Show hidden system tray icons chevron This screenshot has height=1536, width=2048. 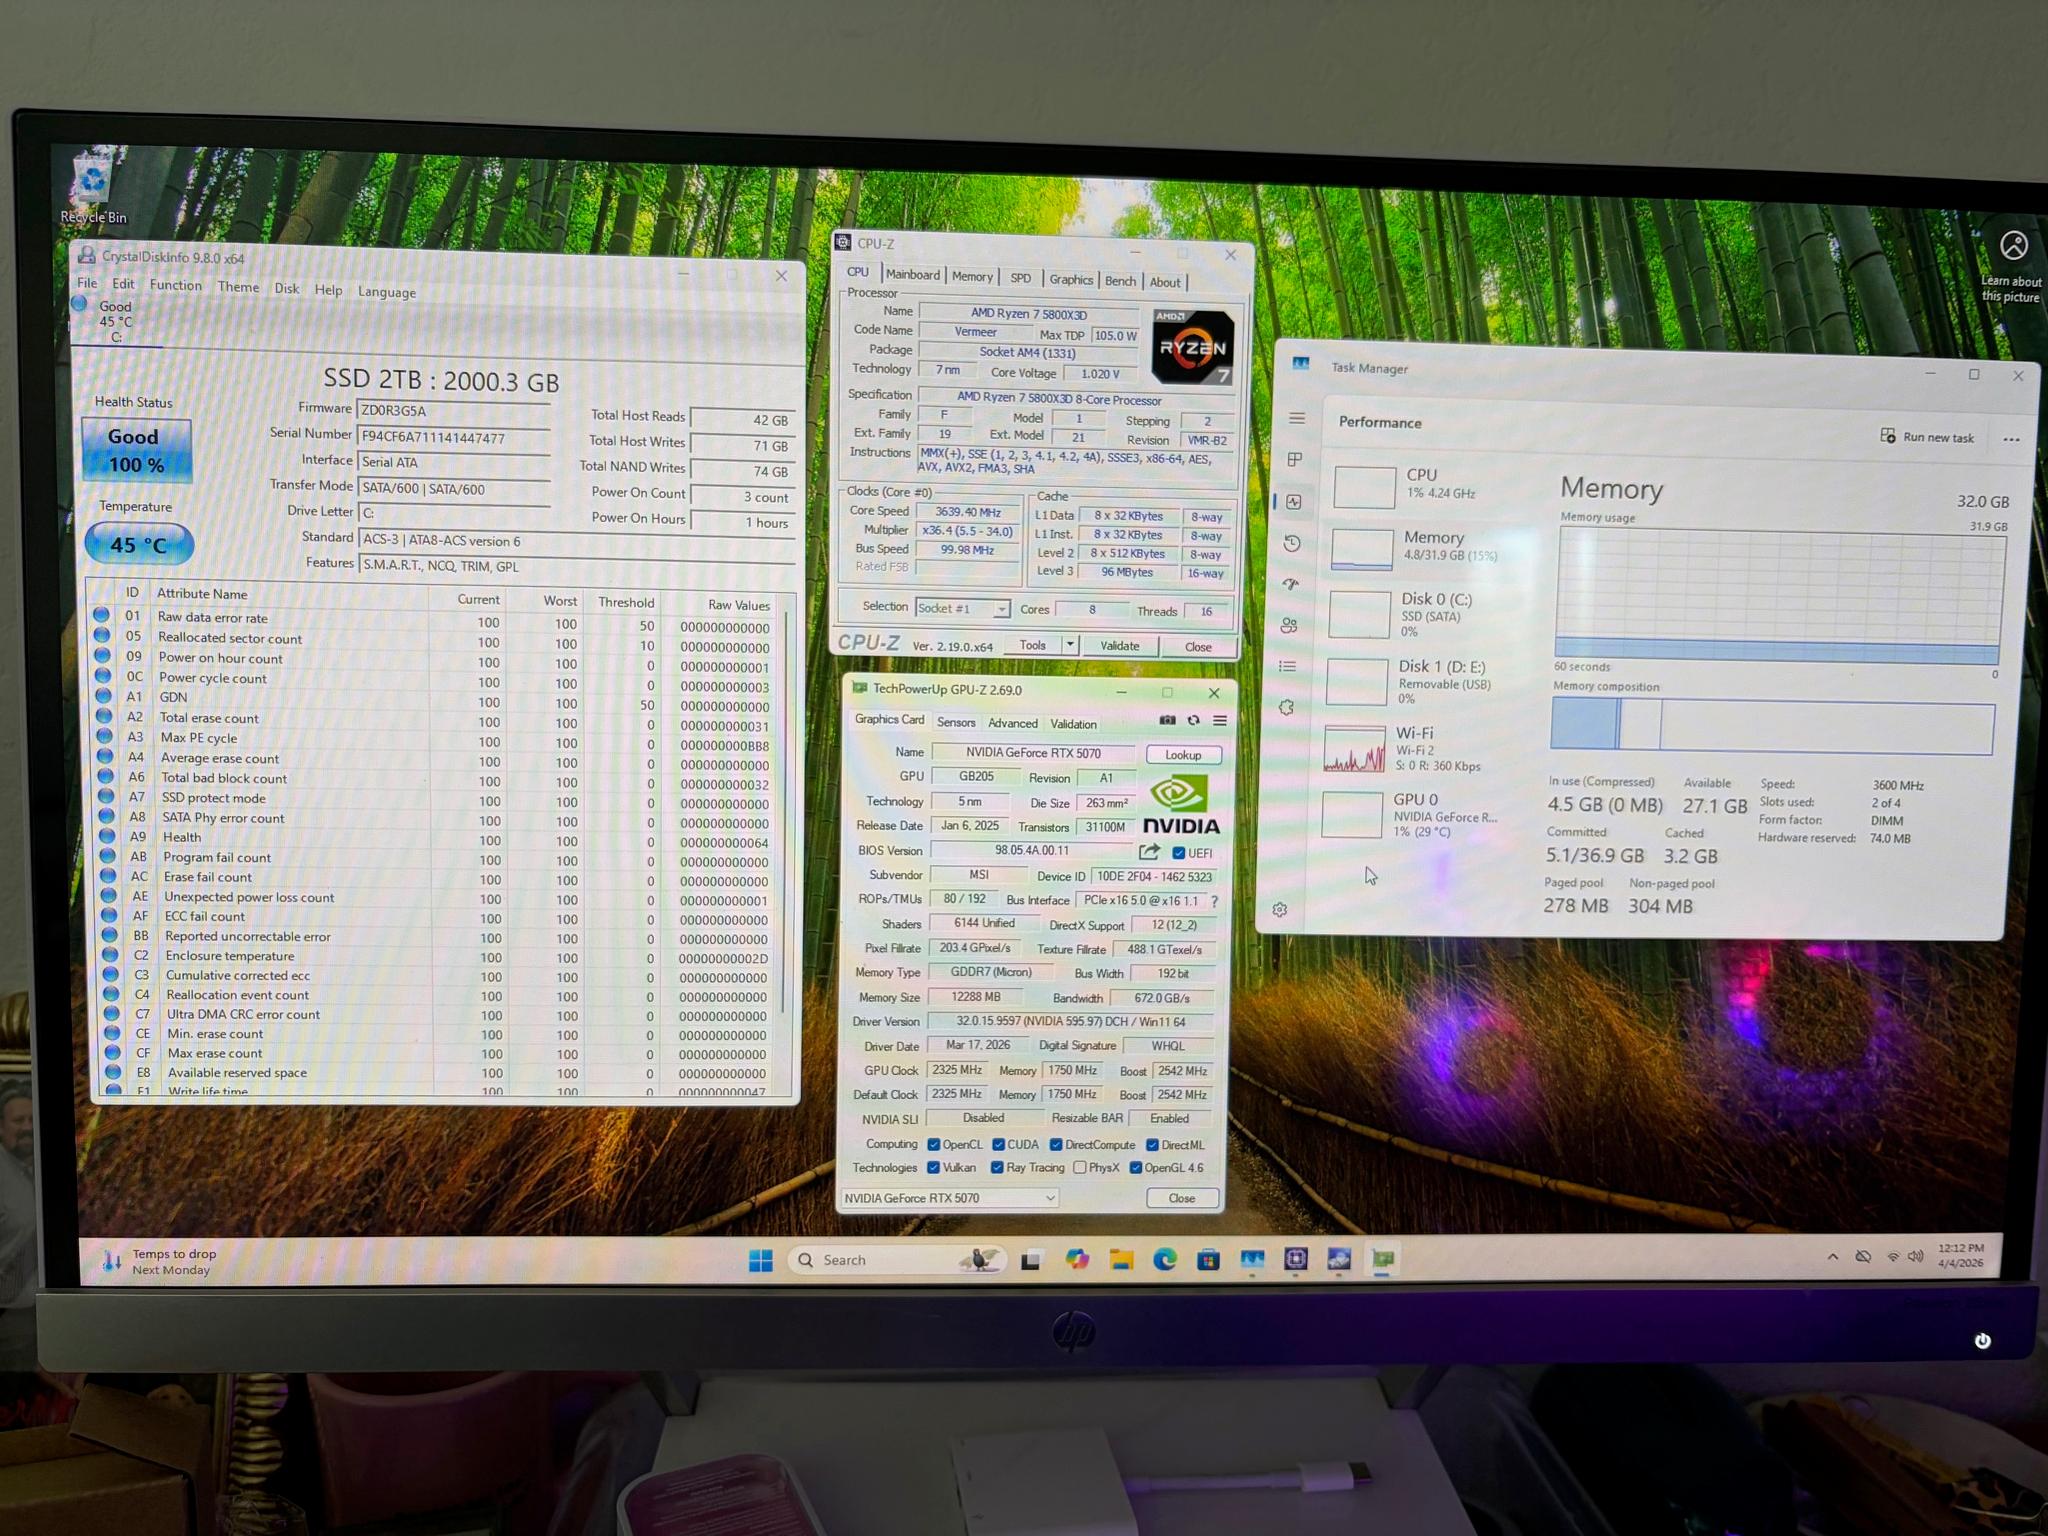pos(1832,1257)
